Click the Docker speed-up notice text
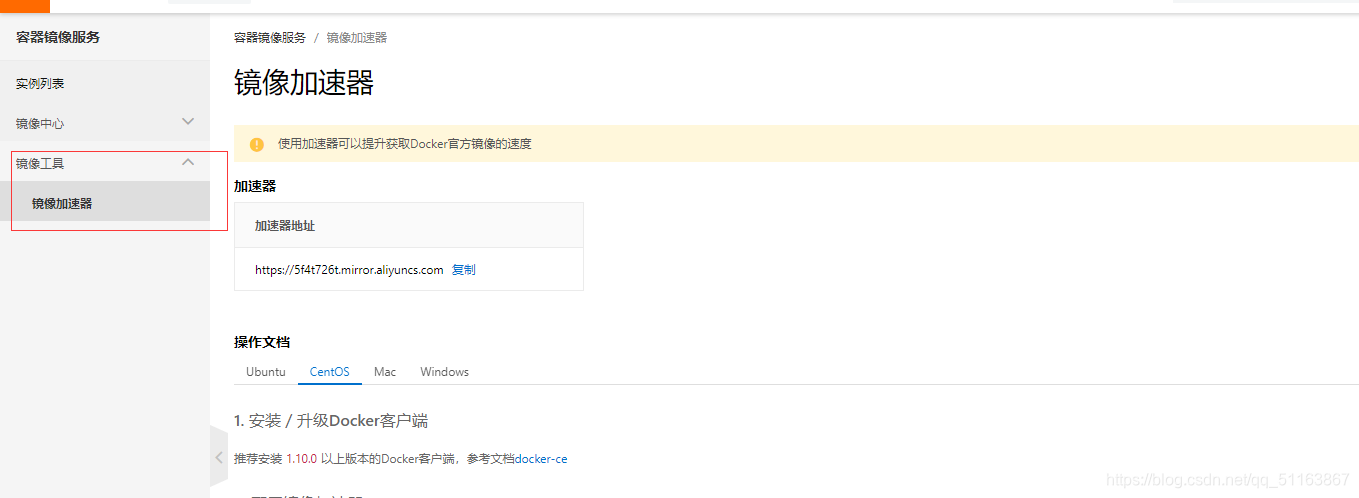Viewport: 1359px width, 498px height. [x=405, y=144]
